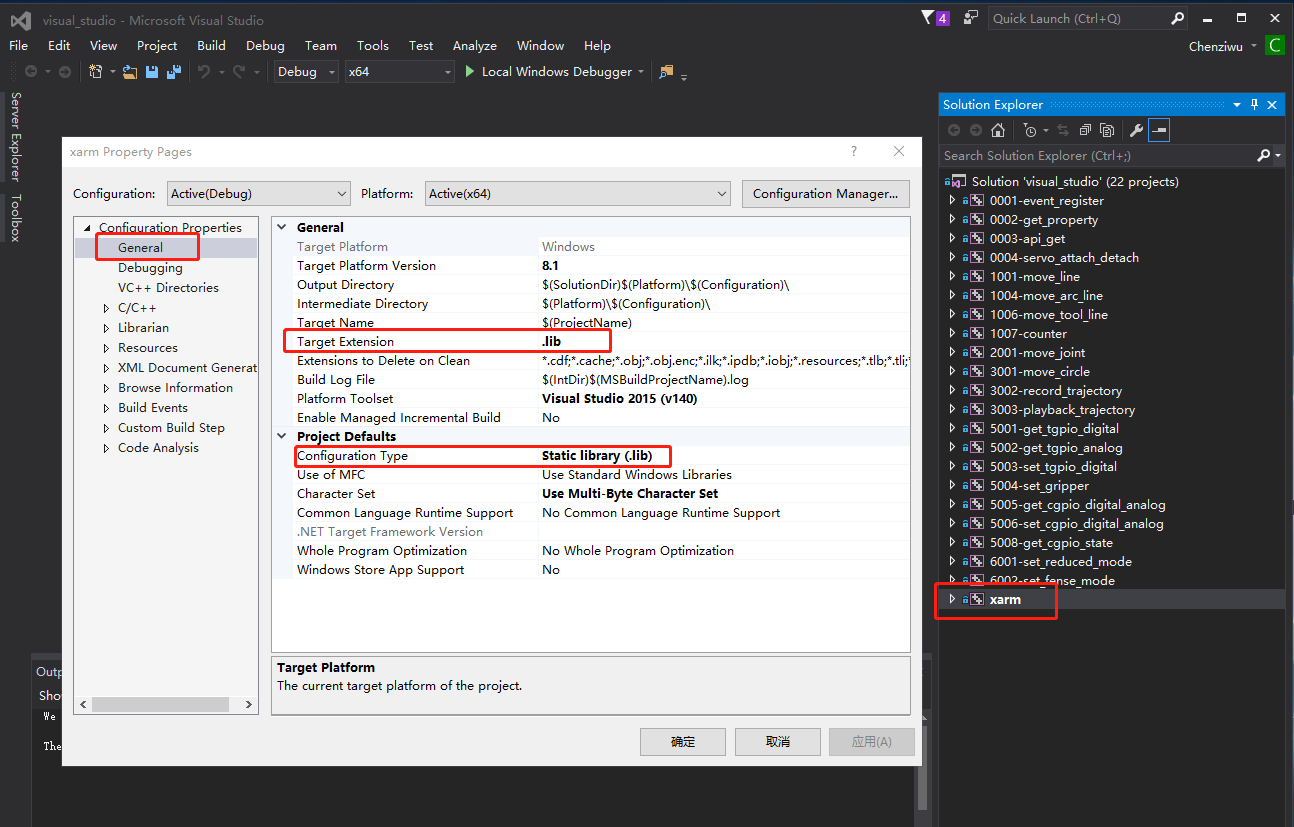Open the Help menu
Screen dimensions: 1294x827
[597, 45]
